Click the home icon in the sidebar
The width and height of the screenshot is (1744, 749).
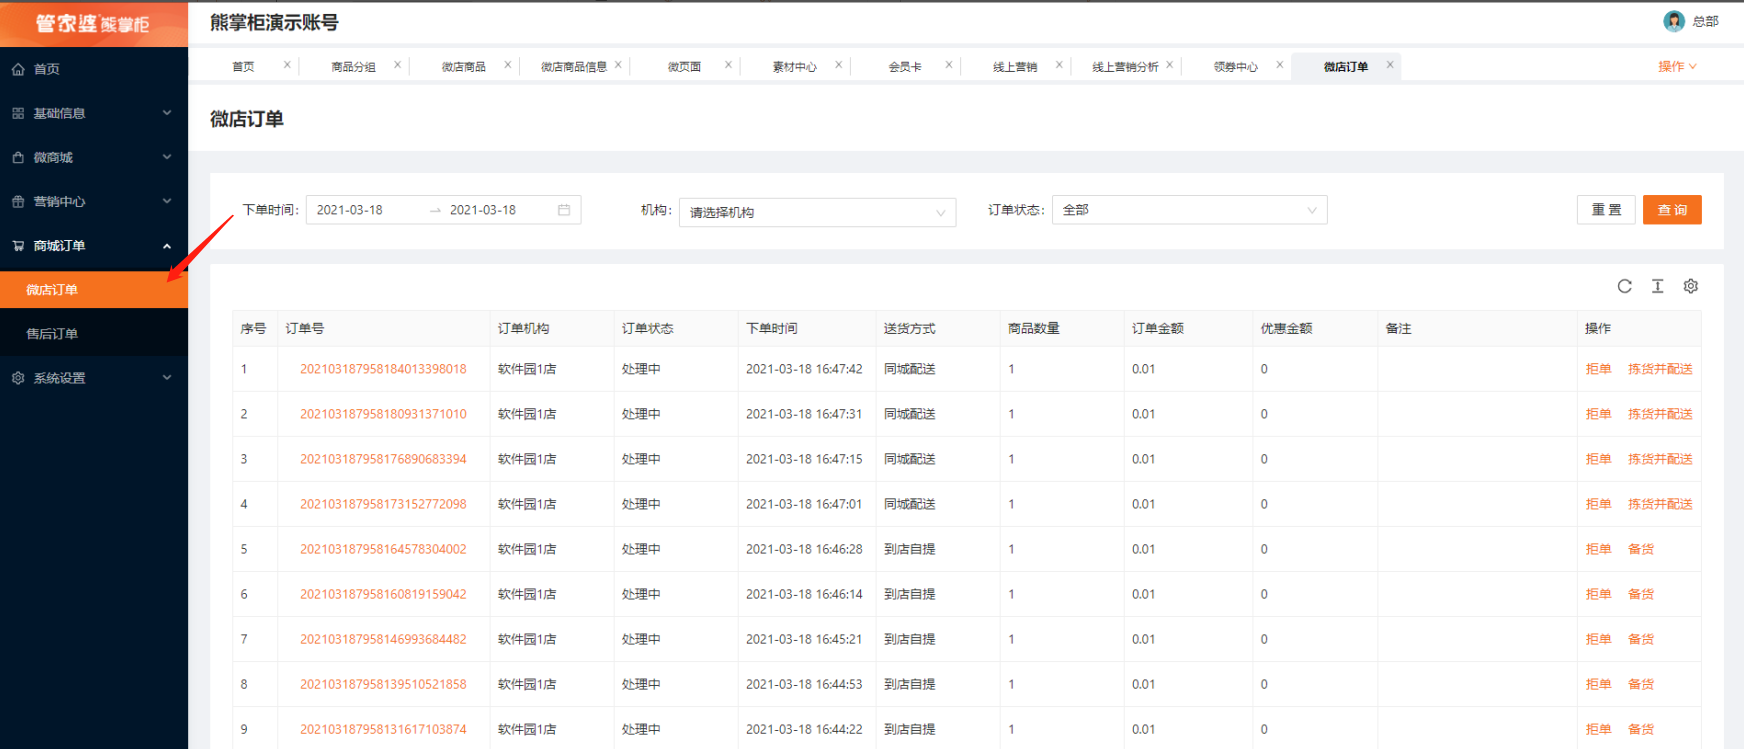tap(18, 69)
